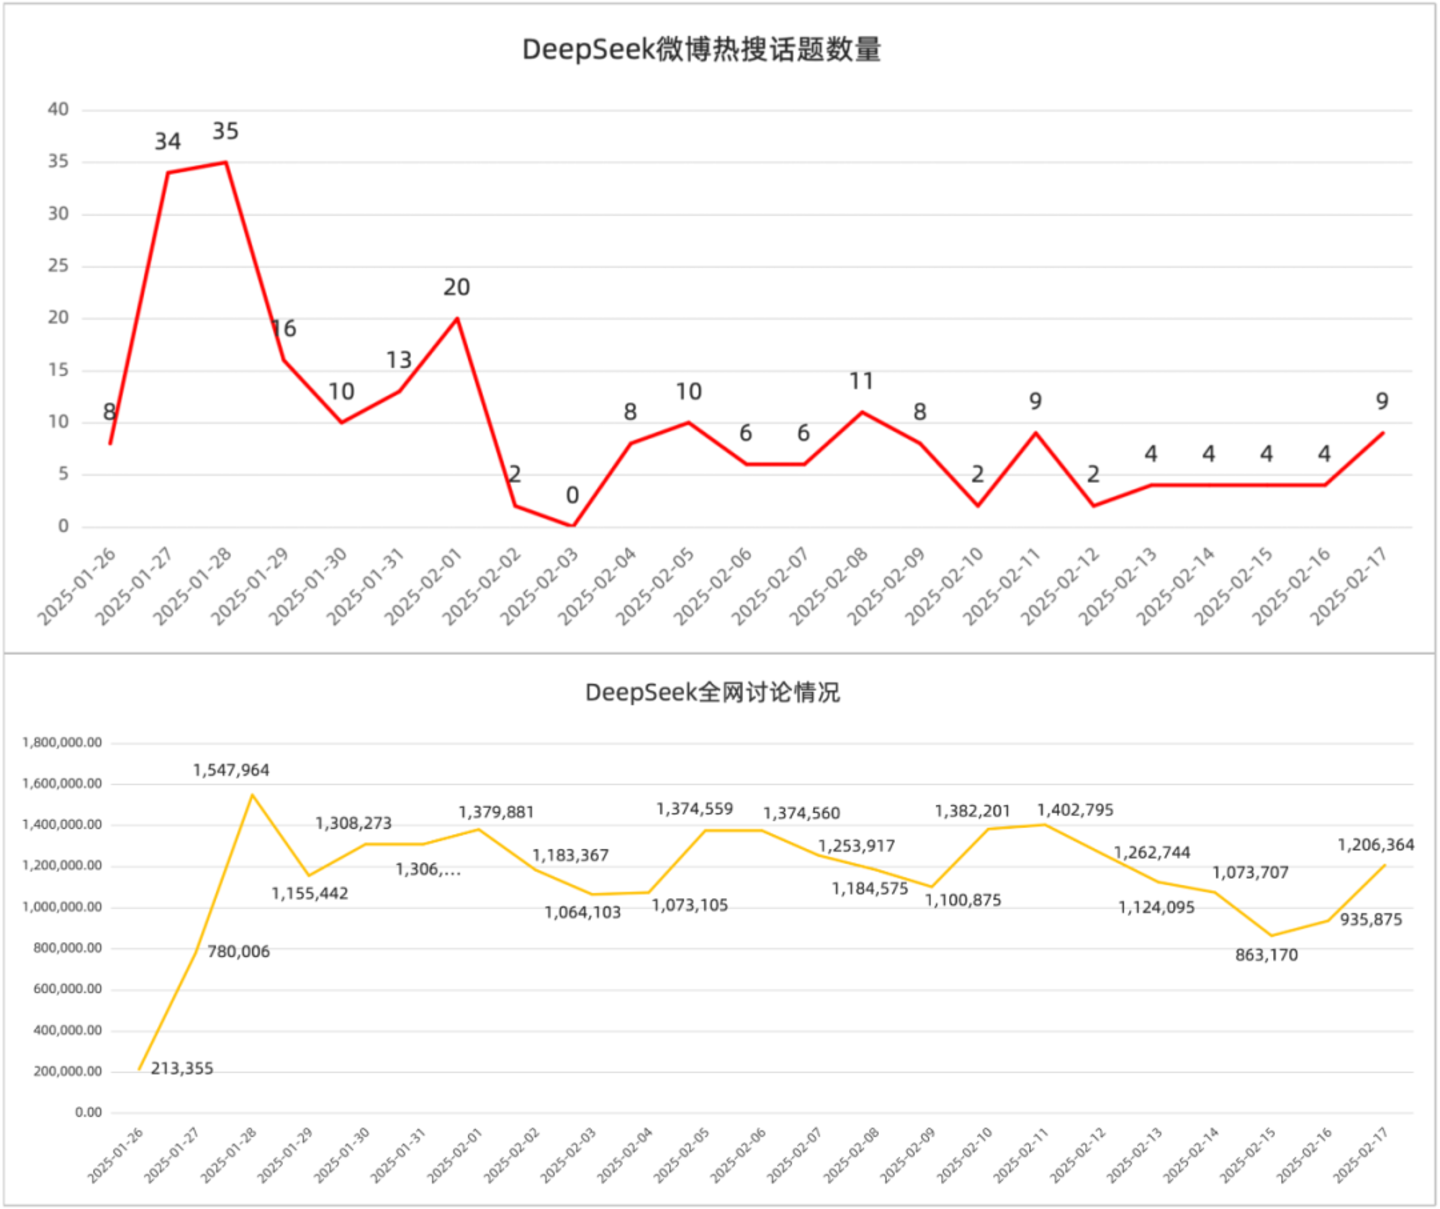Viewport: 1440px width, 1209px height.
Task: Select 2025-02-17 date on bottom chart axis
Action: [1361, 1156]
